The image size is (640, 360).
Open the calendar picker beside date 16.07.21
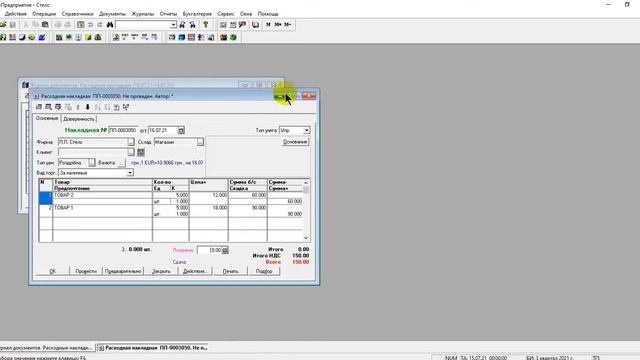(181, 130)
